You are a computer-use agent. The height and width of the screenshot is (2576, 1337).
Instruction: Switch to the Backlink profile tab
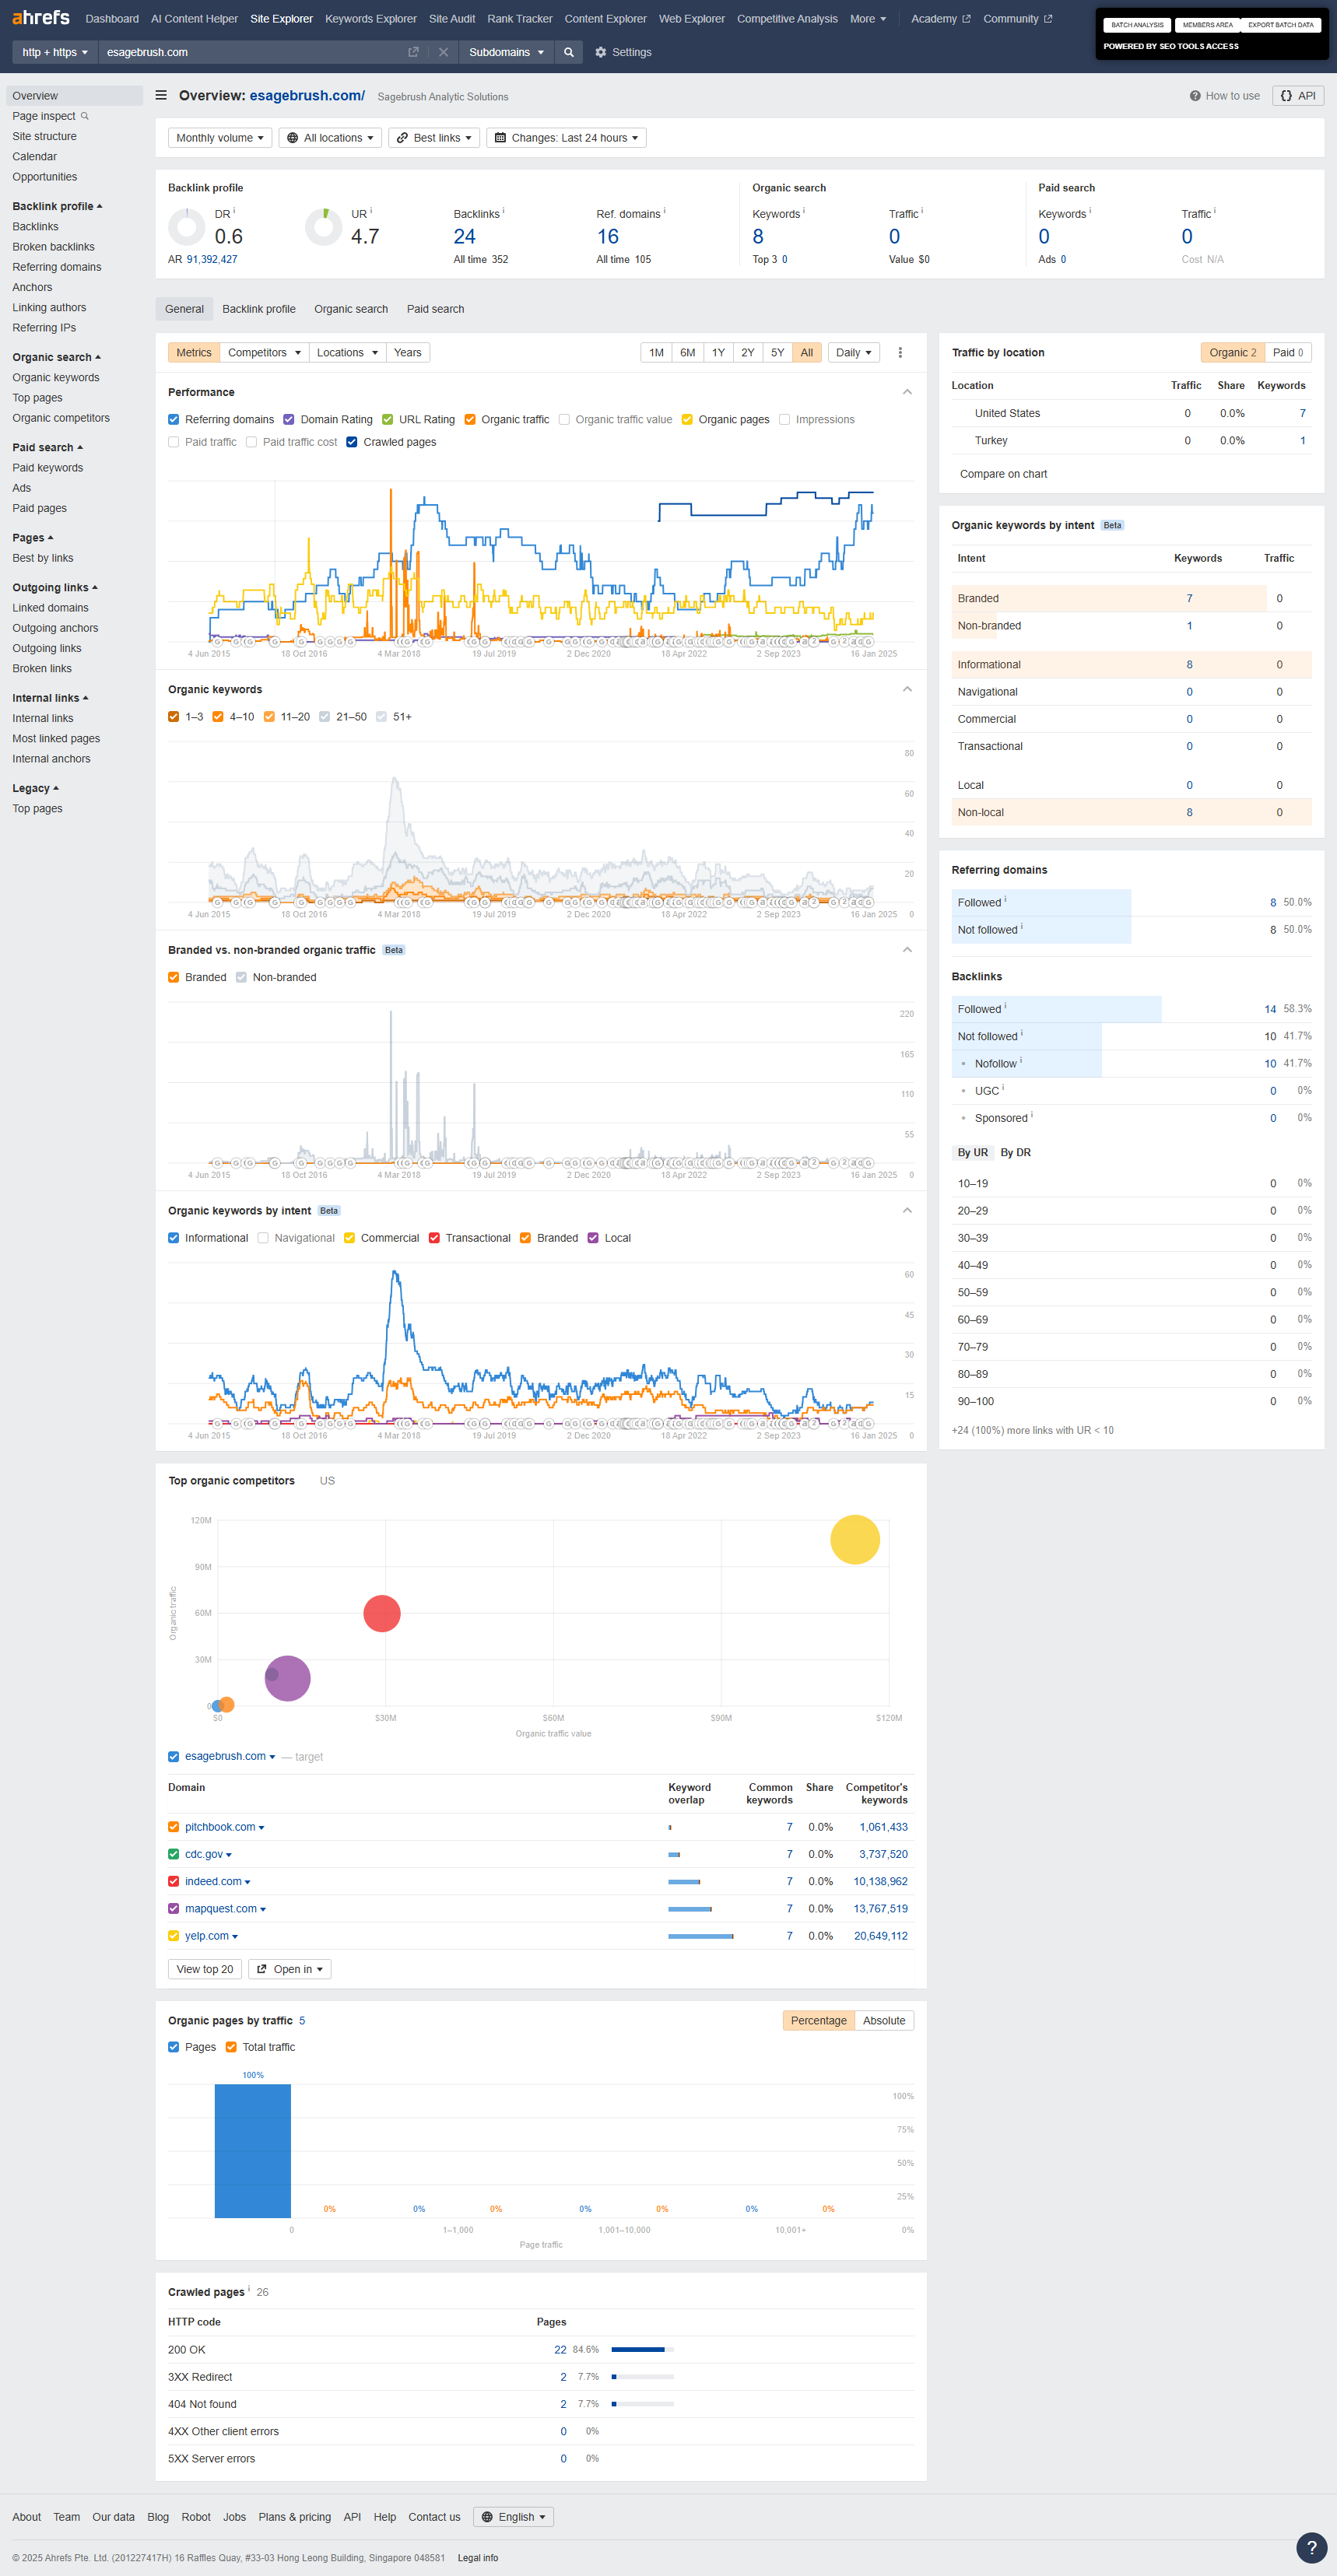258,309
